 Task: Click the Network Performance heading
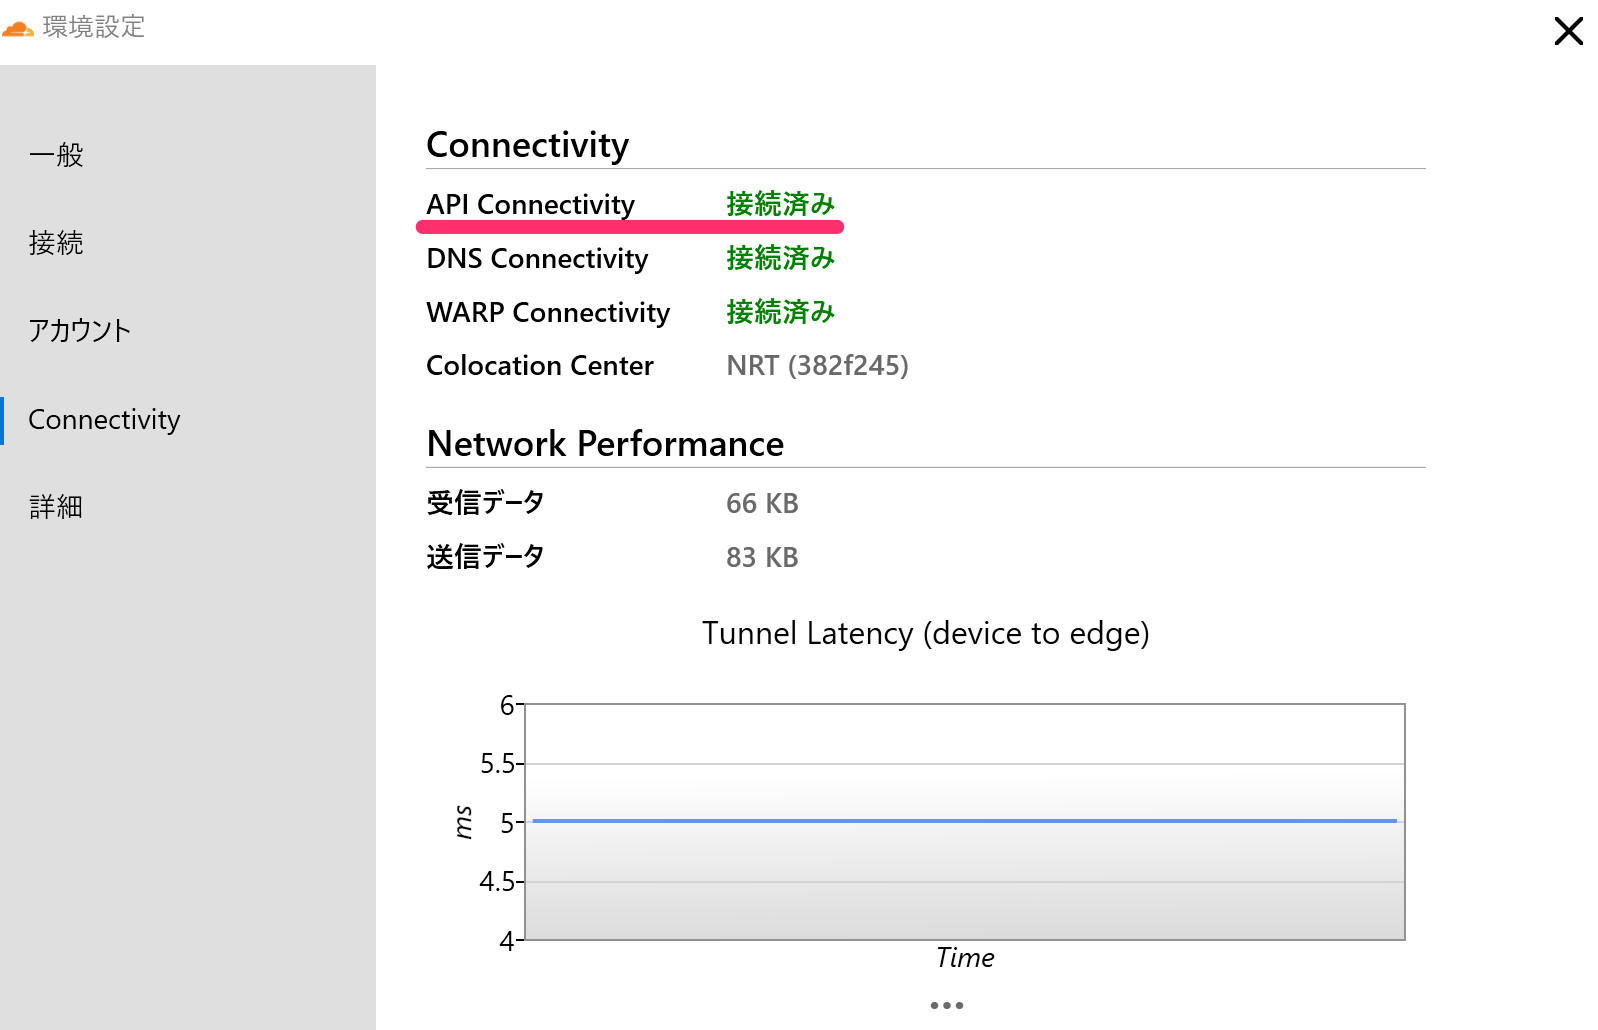pyautogui.click(x=604, y=443)
